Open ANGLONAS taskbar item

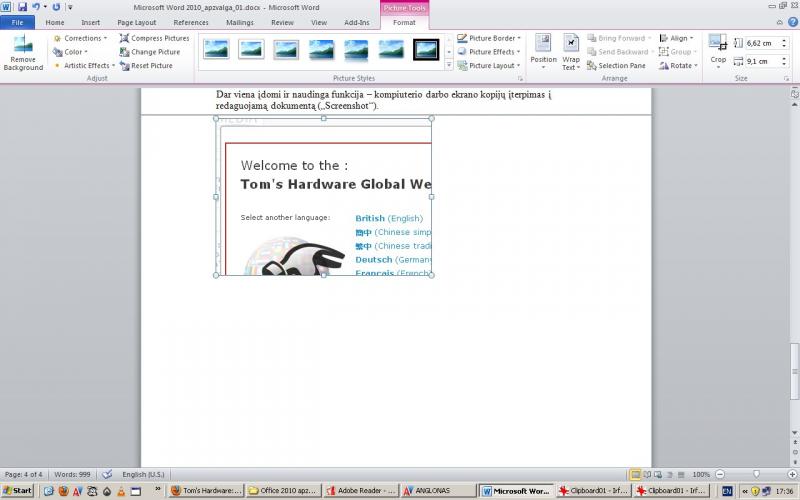(x=438, y=491)
